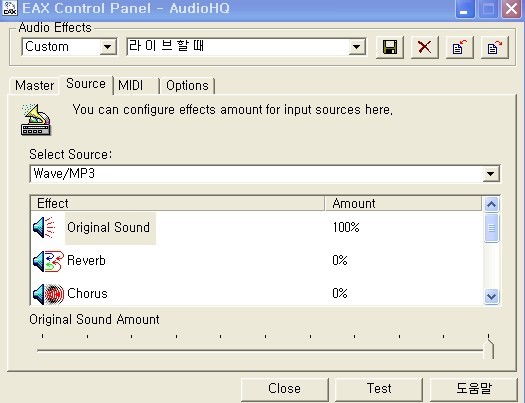
Task: Click the Original Sound speaker icon
Action: coord(44,228)
